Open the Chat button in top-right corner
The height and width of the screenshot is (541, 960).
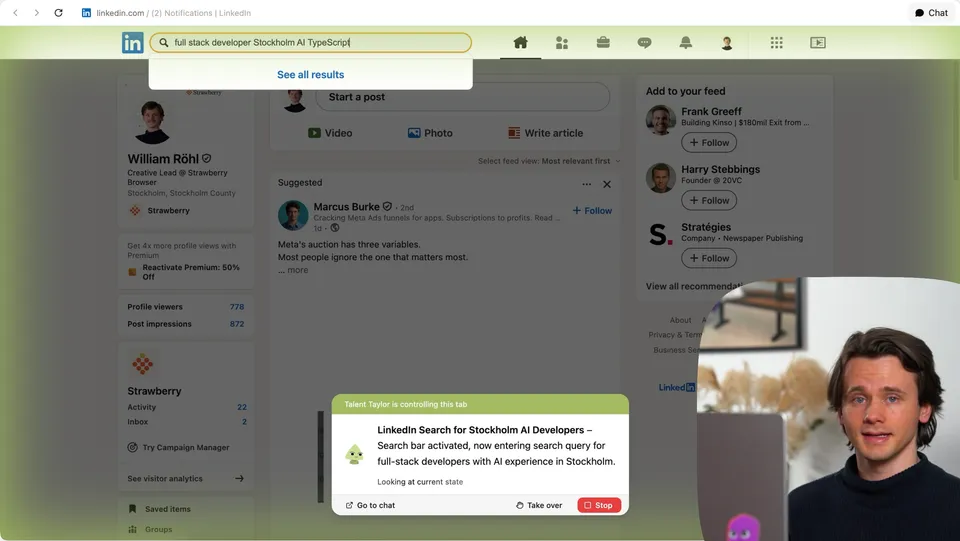click(930, 13)
